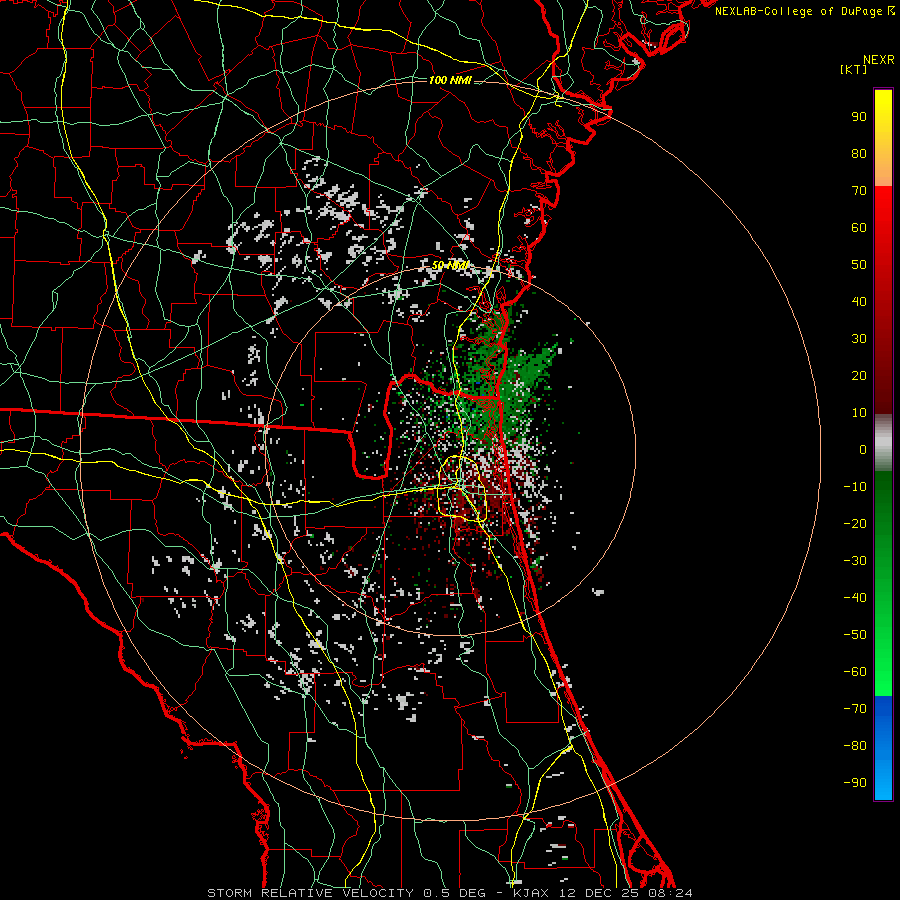Click the 80 value on the velocity scale
This screenshot has width=900, height=900.
859,154
